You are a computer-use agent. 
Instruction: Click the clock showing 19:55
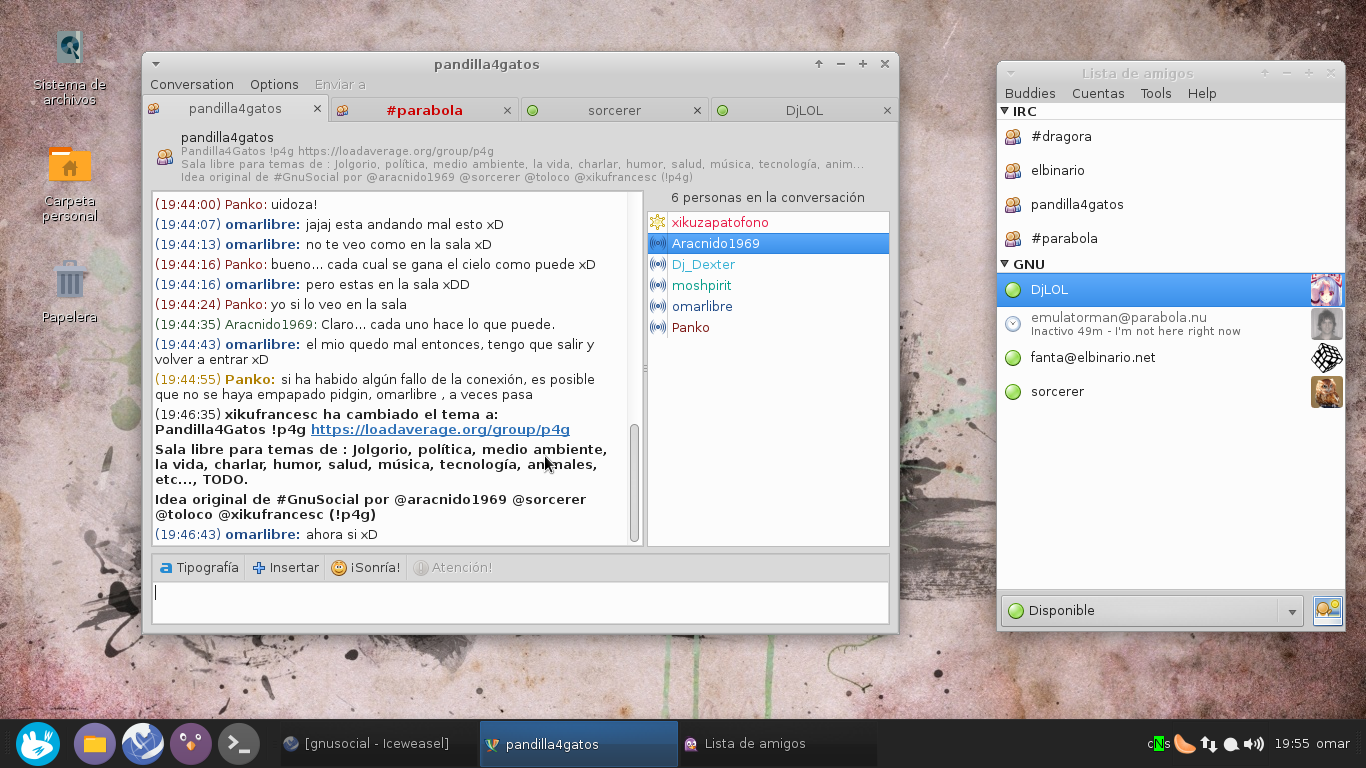pyautogui.click(x=1292, y=744)
